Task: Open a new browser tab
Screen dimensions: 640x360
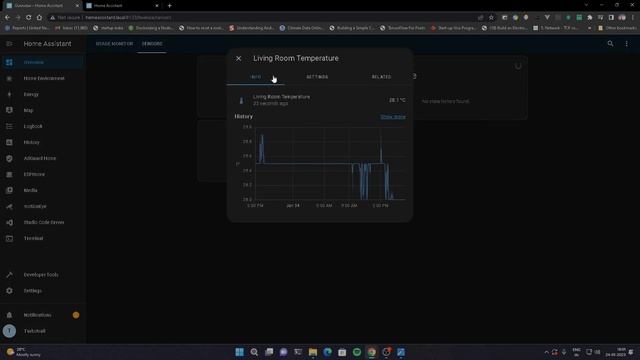Action: 169,6
